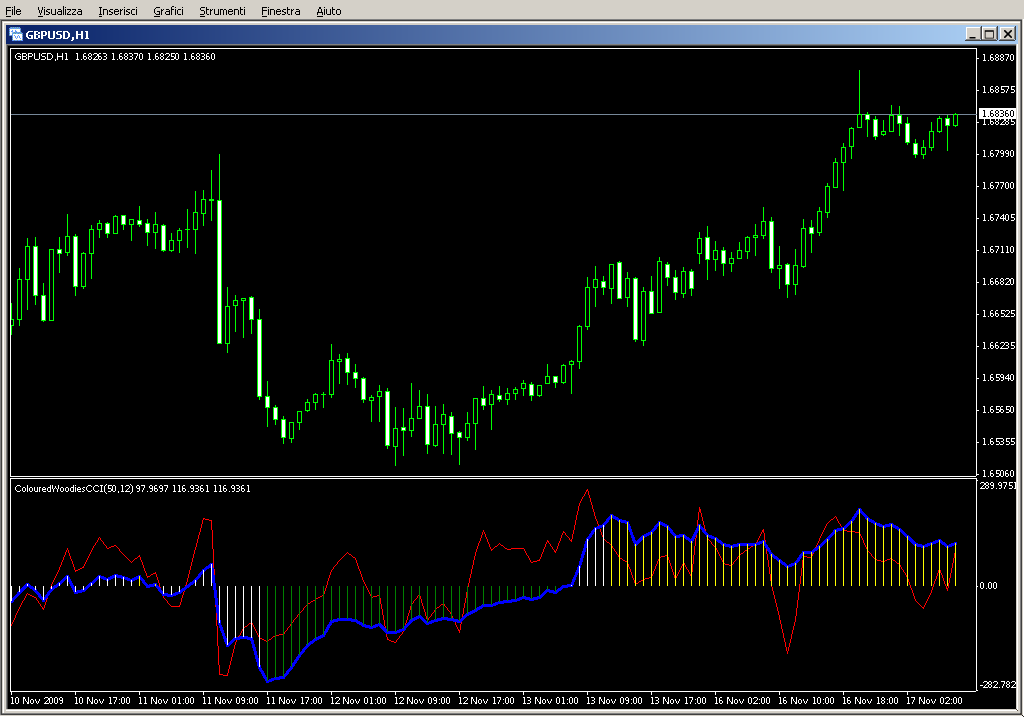Click time label 17 Nov 02:00
Viewport: 1024px width, 717px height.
(934, 701)
